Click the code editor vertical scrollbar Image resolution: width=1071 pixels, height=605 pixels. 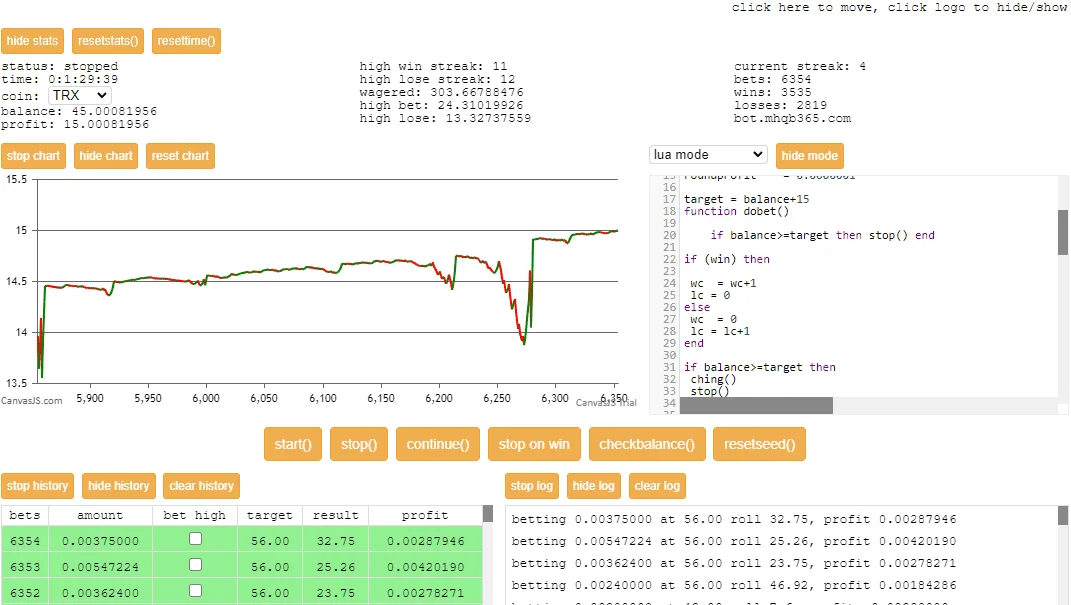point(1063,232)
